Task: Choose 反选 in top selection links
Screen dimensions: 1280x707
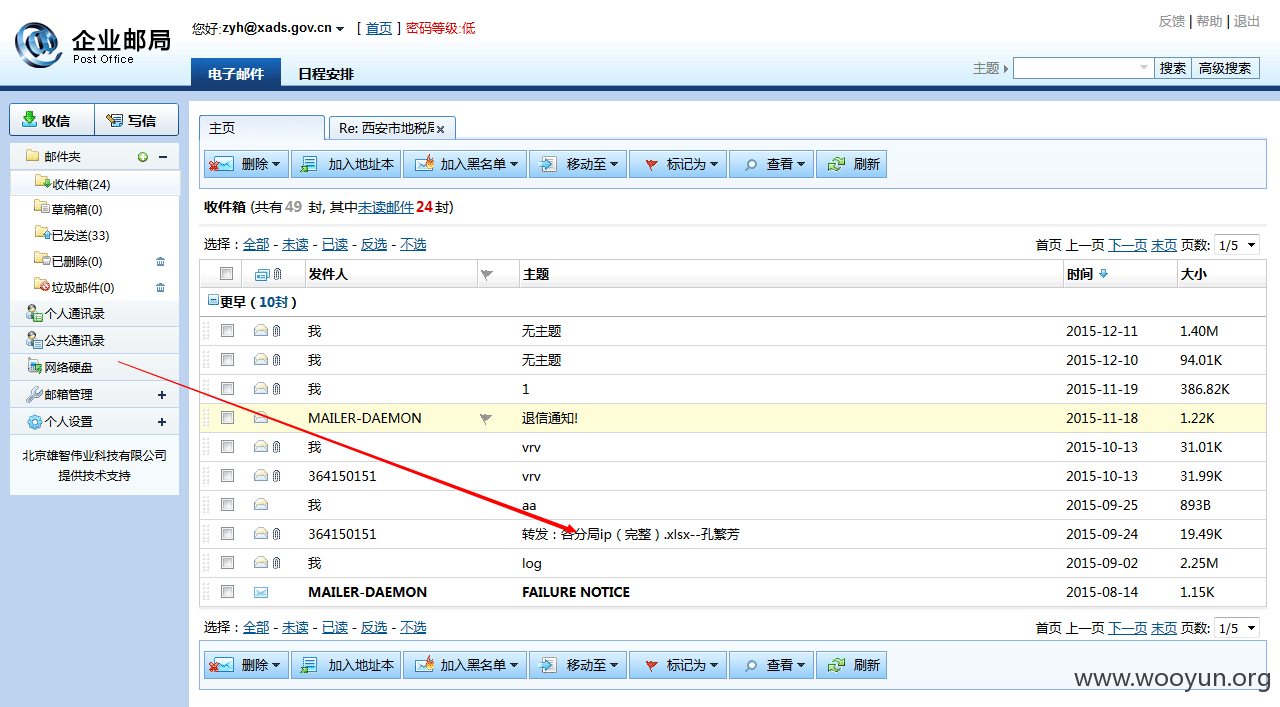Action: 374,244
